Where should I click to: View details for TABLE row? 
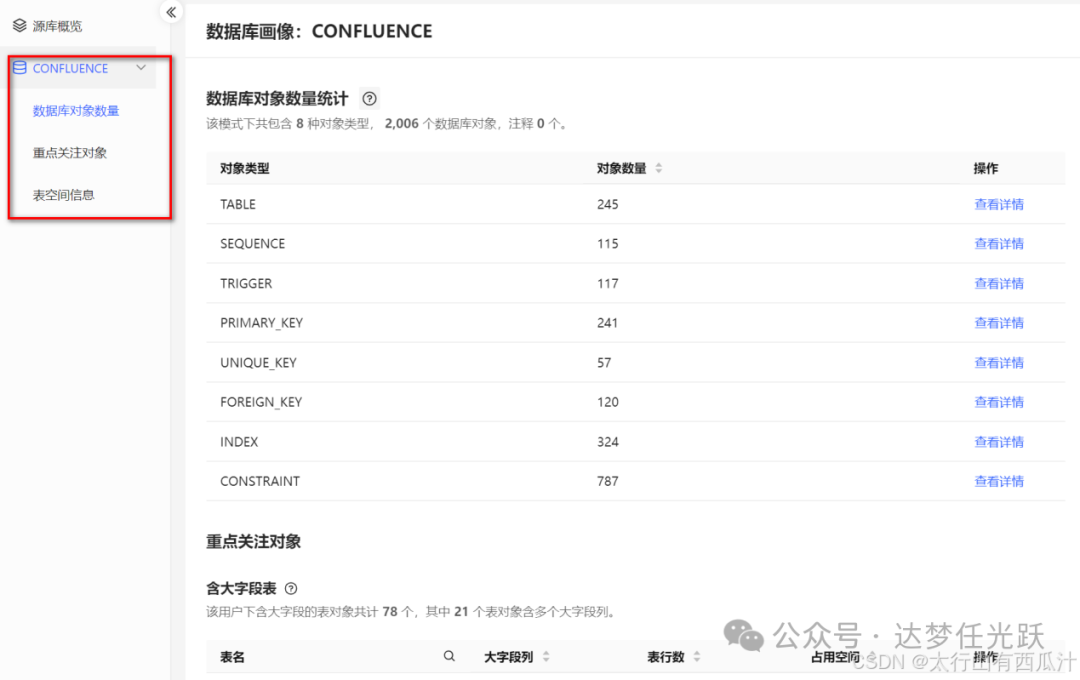pyautogui.click(x=999, y=204)
